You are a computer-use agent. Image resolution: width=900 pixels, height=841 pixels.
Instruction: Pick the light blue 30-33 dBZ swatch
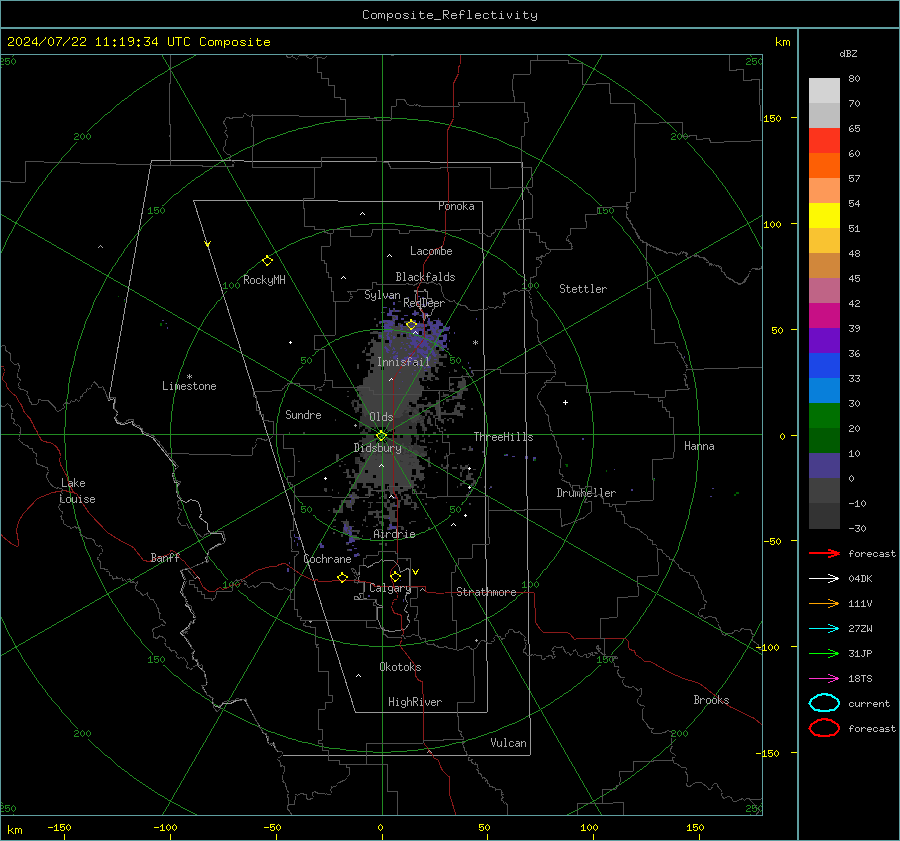[x=824, y=390]
